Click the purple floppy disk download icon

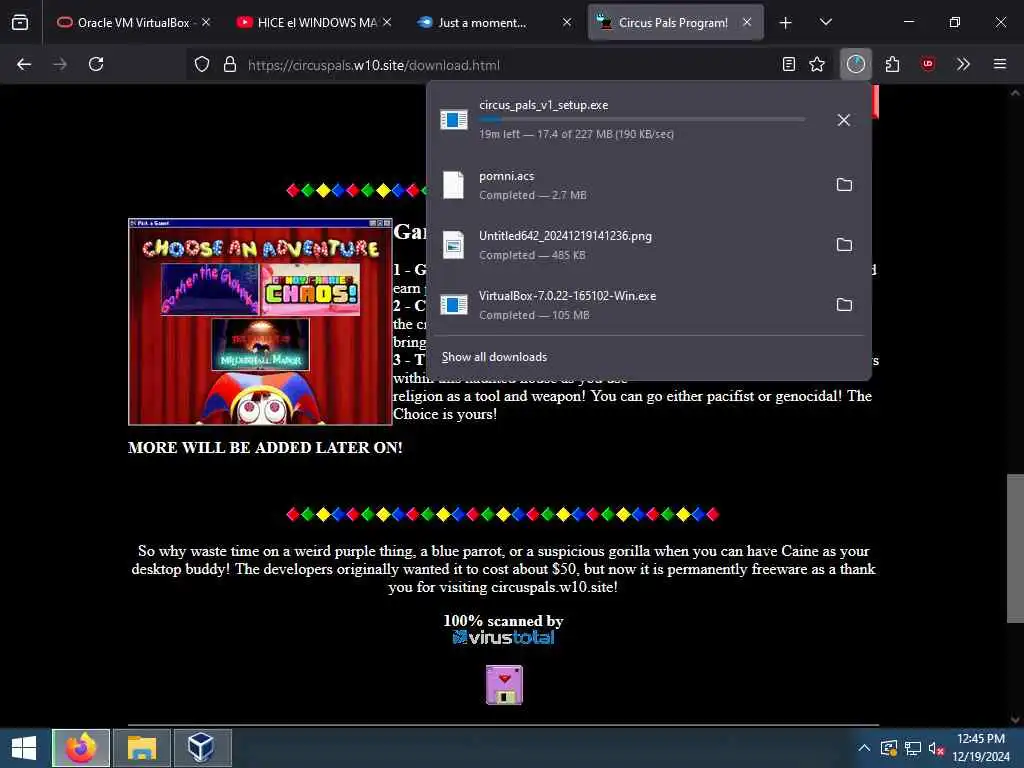(504, 685)
